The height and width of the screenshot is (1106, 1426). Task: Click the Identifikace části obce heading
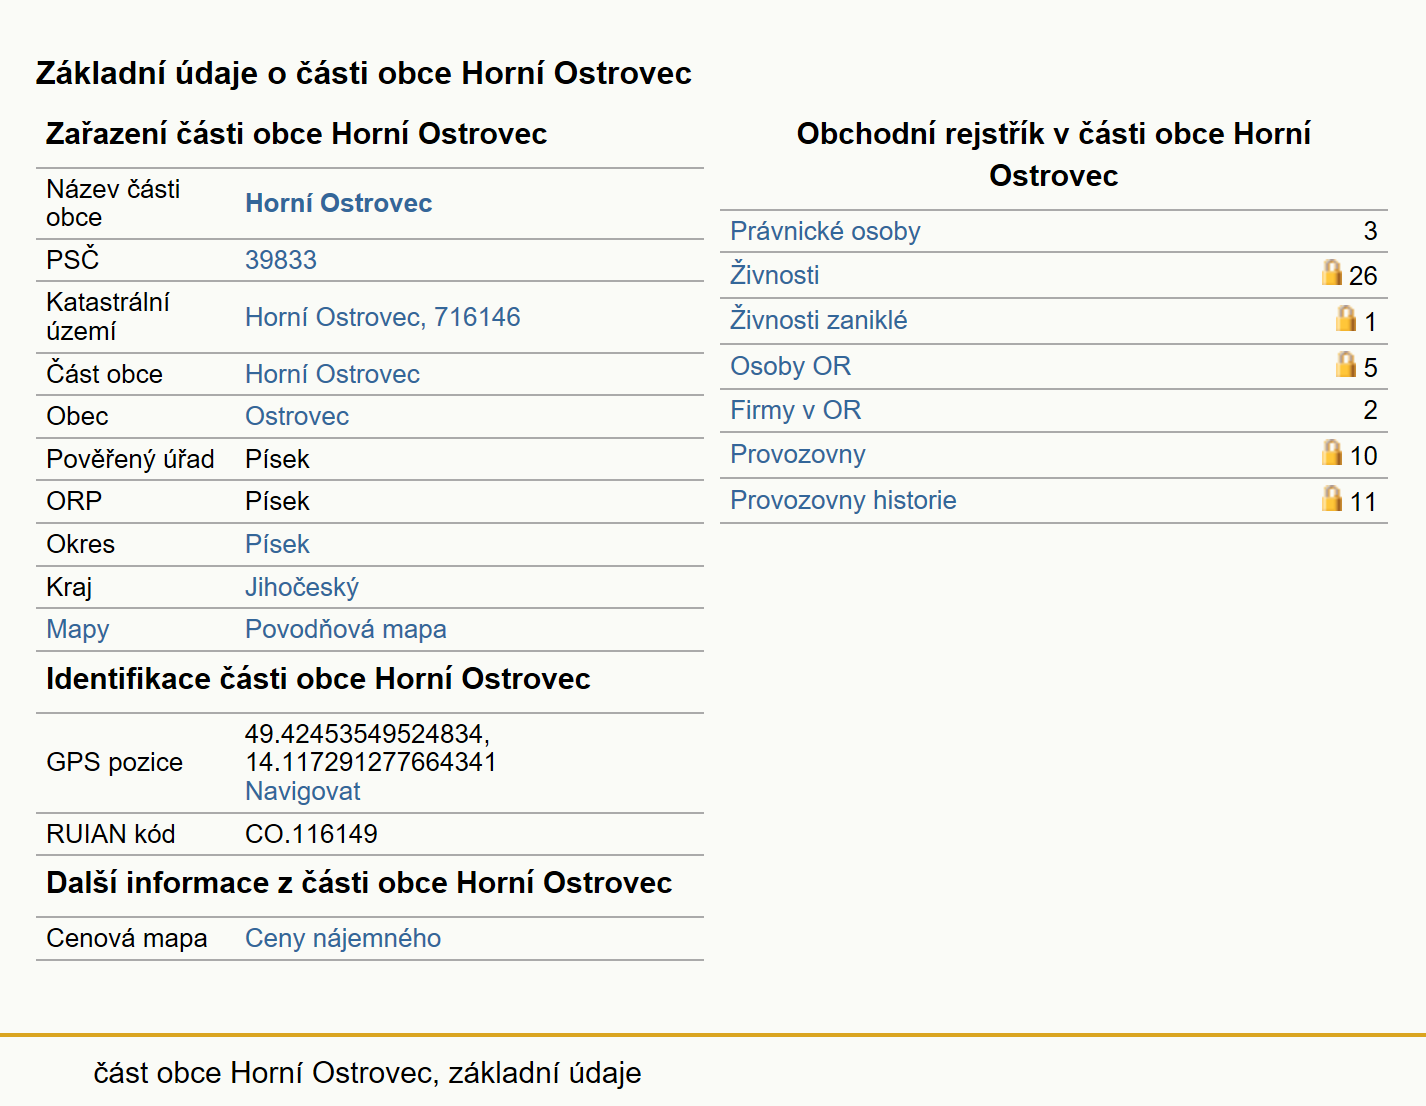[x=319, y=679]
